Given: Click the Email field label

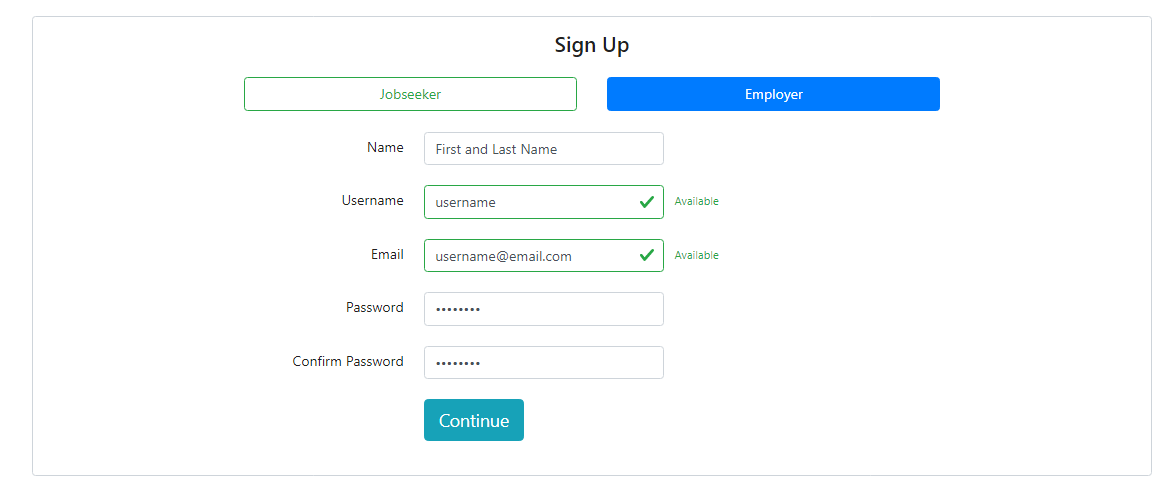Looking at the screenshot, I should [x=387, y=254].
